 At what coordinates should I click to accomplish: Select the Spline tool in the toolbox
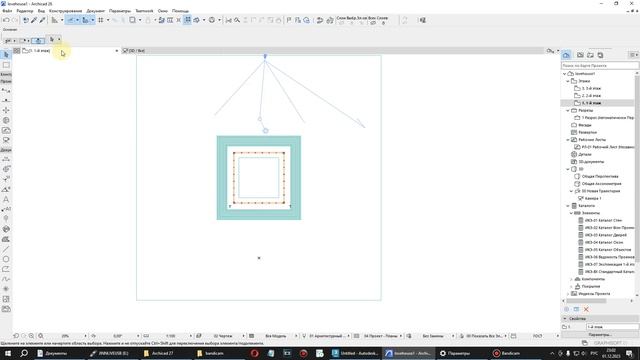point(6,279)
